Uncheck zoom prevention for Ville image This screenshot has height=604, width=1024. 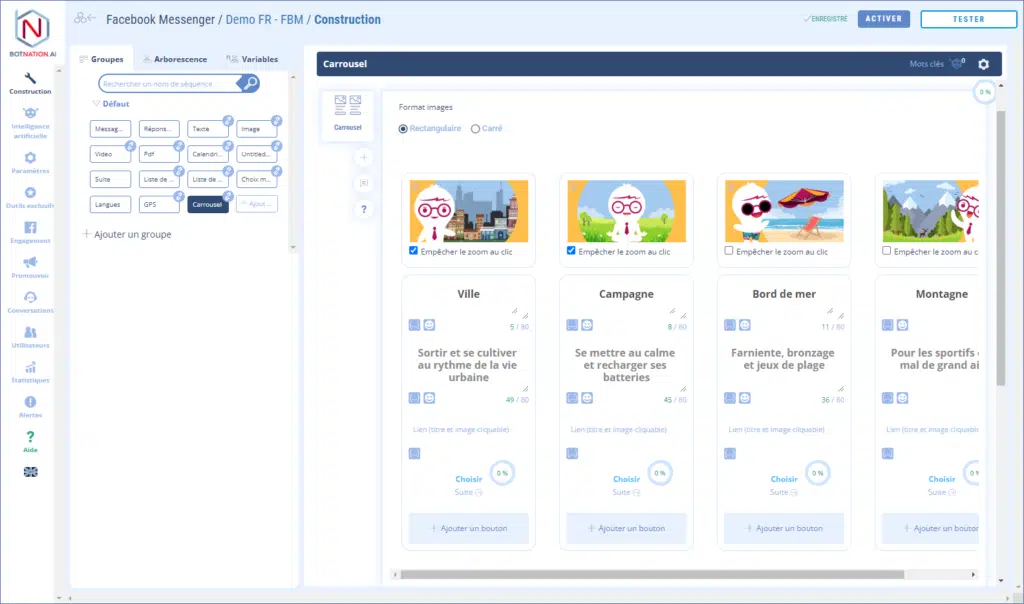coord(414,251)
